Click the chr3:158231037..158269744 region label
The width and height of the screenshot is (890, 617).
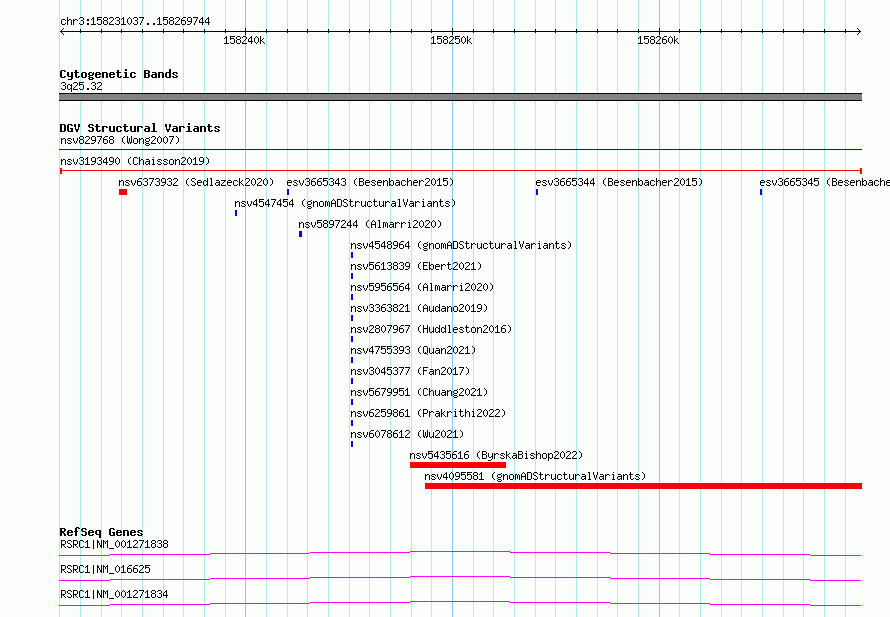[x=135, y=22]
